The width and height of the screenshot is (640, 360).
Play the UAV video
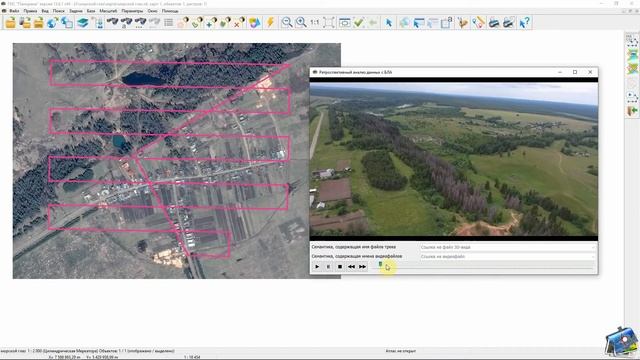pos(317,267)
